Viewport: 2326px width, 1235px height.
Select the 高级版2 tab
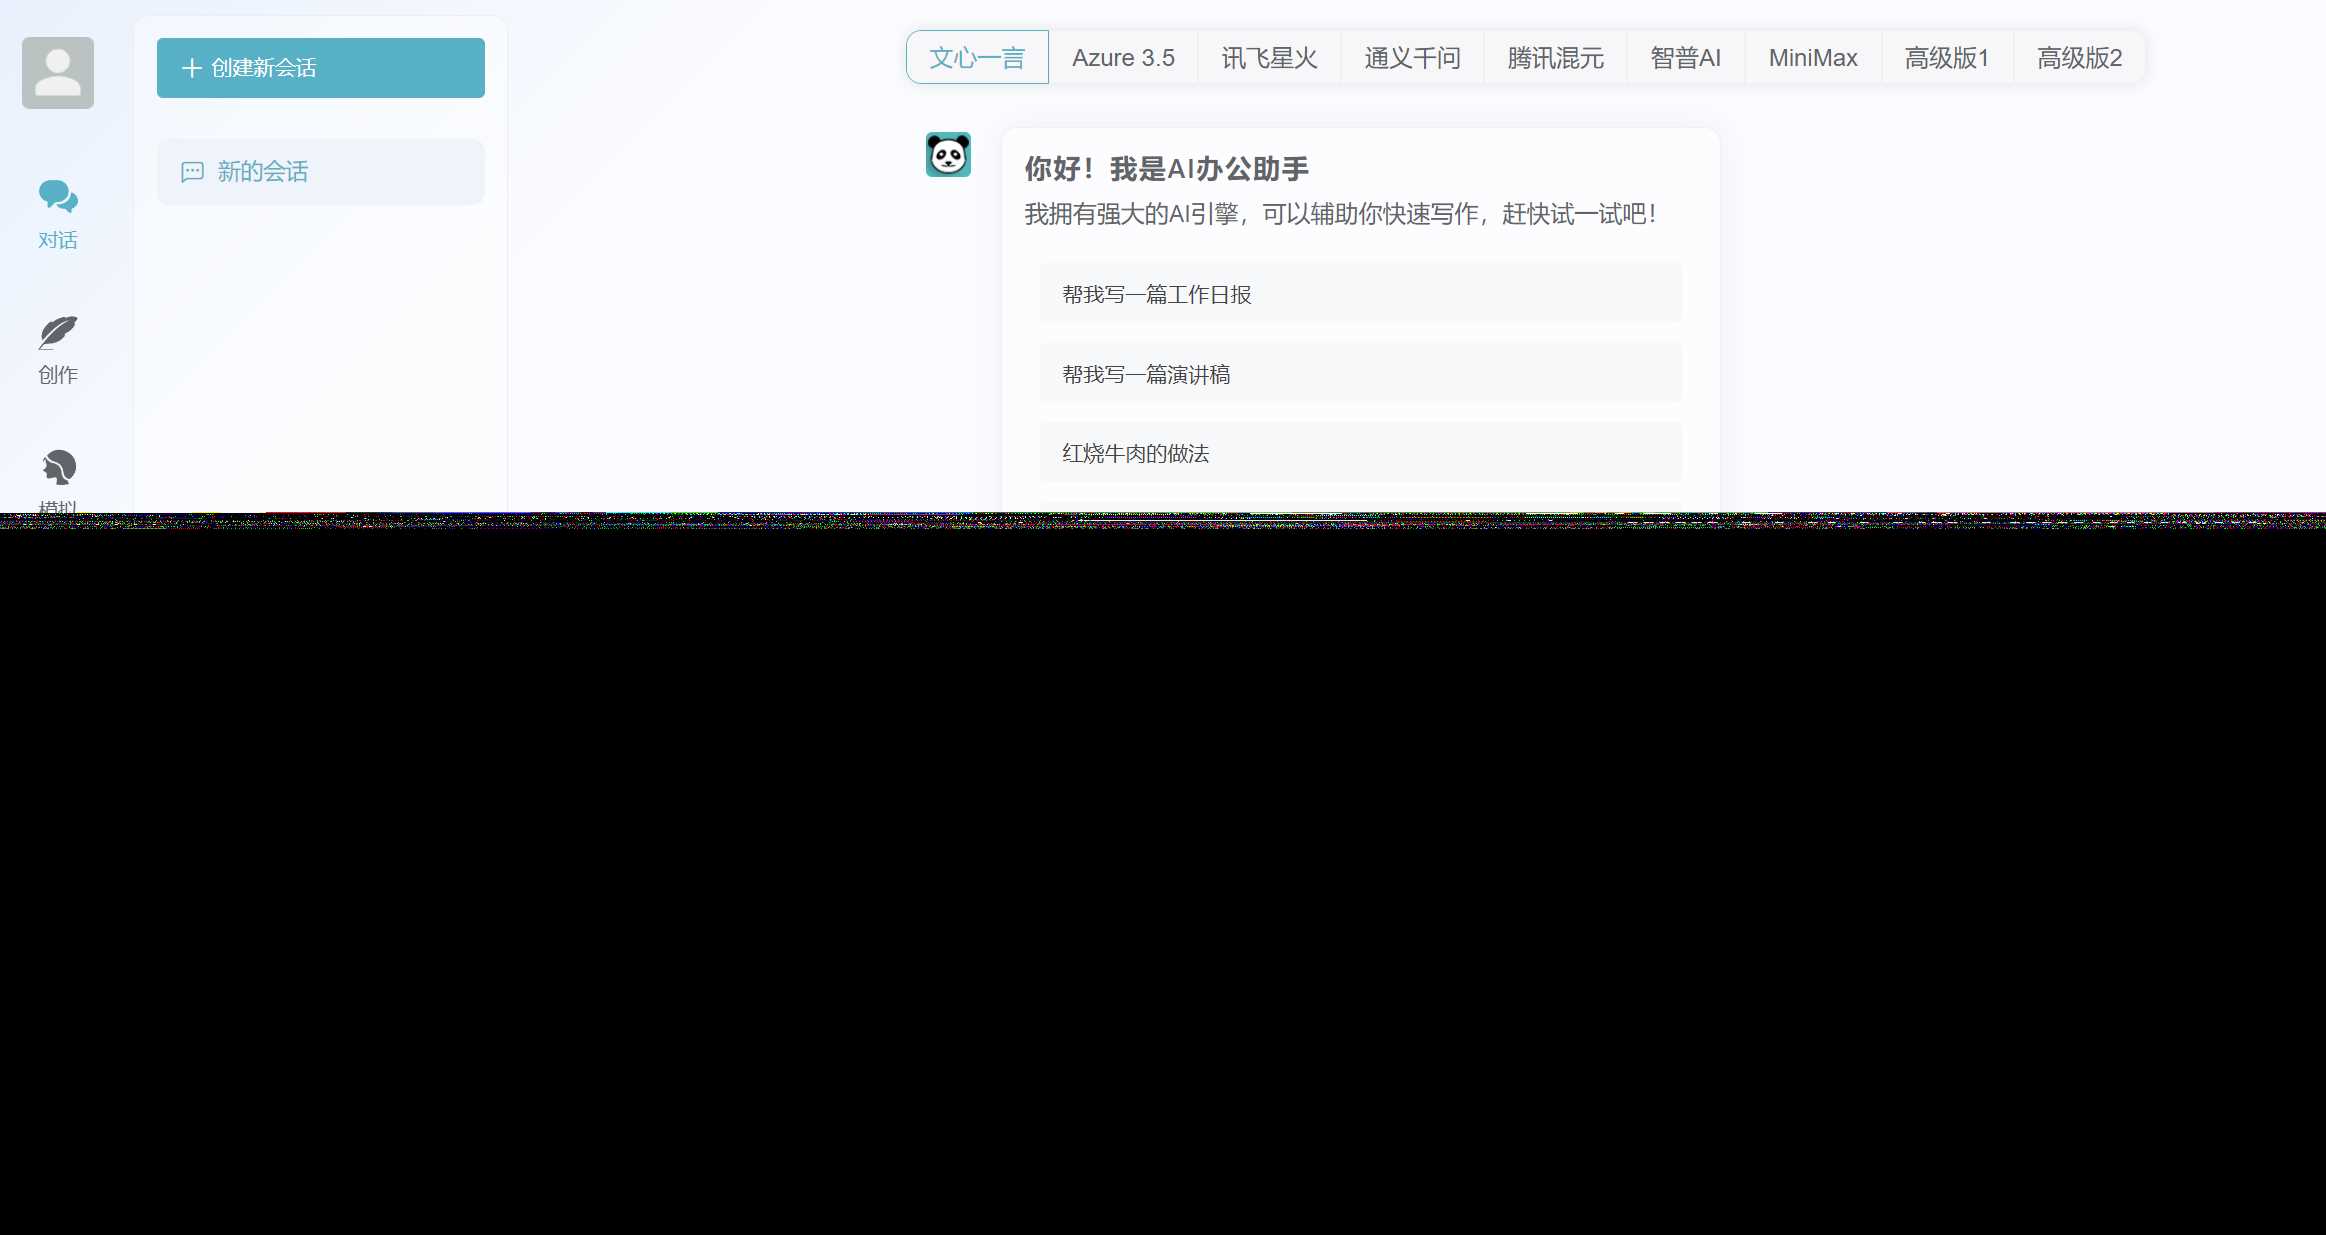click(2078, 57)
